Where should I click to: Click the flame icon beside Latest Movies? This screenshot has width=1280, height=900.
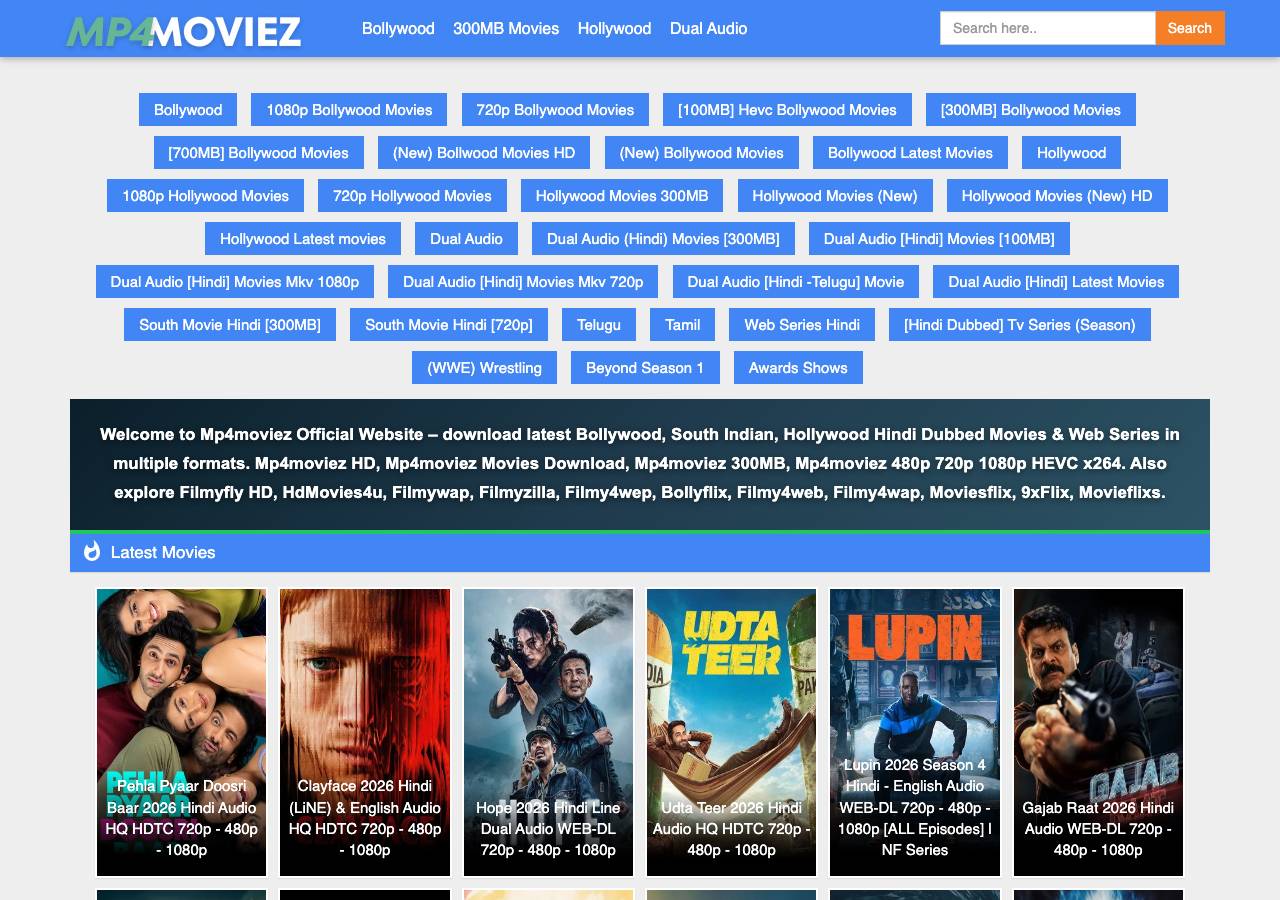(92, 551)
